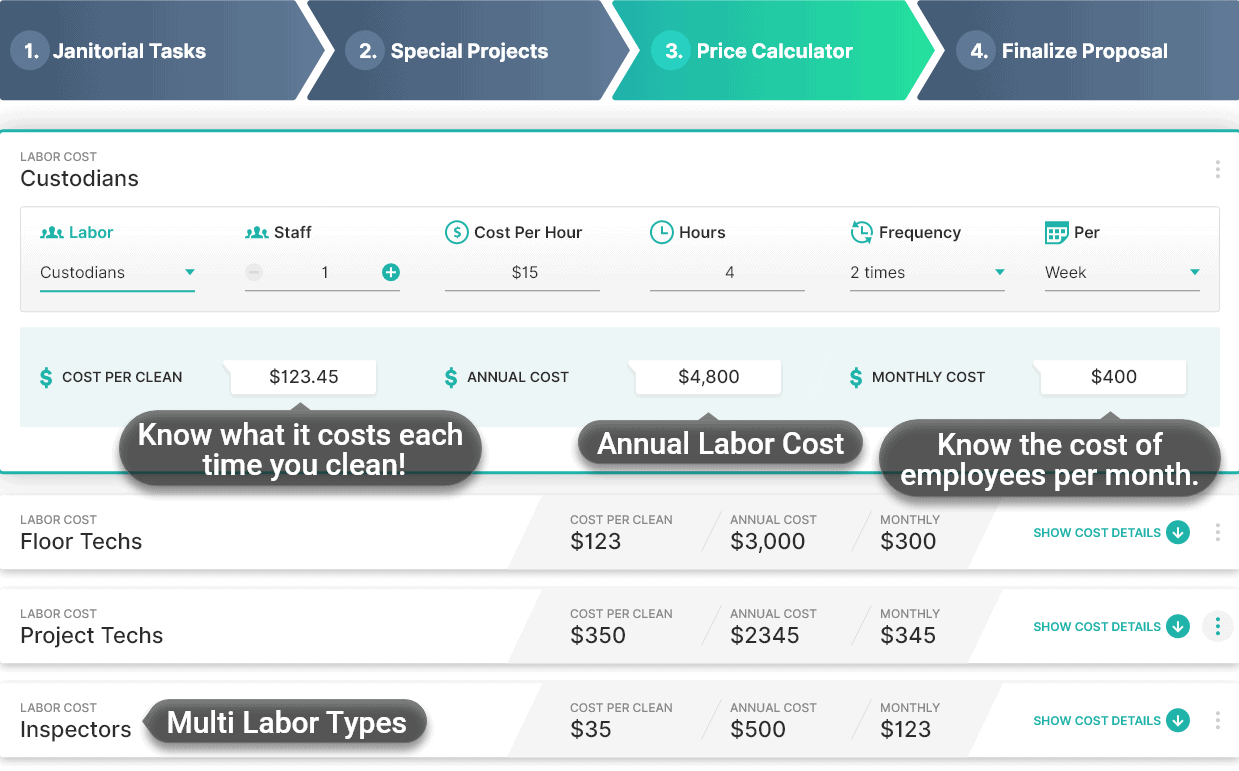Screen dimensions: 1239x771
Task: Click the minus icon to reduce staff count
Action: [x=254, y=271]
